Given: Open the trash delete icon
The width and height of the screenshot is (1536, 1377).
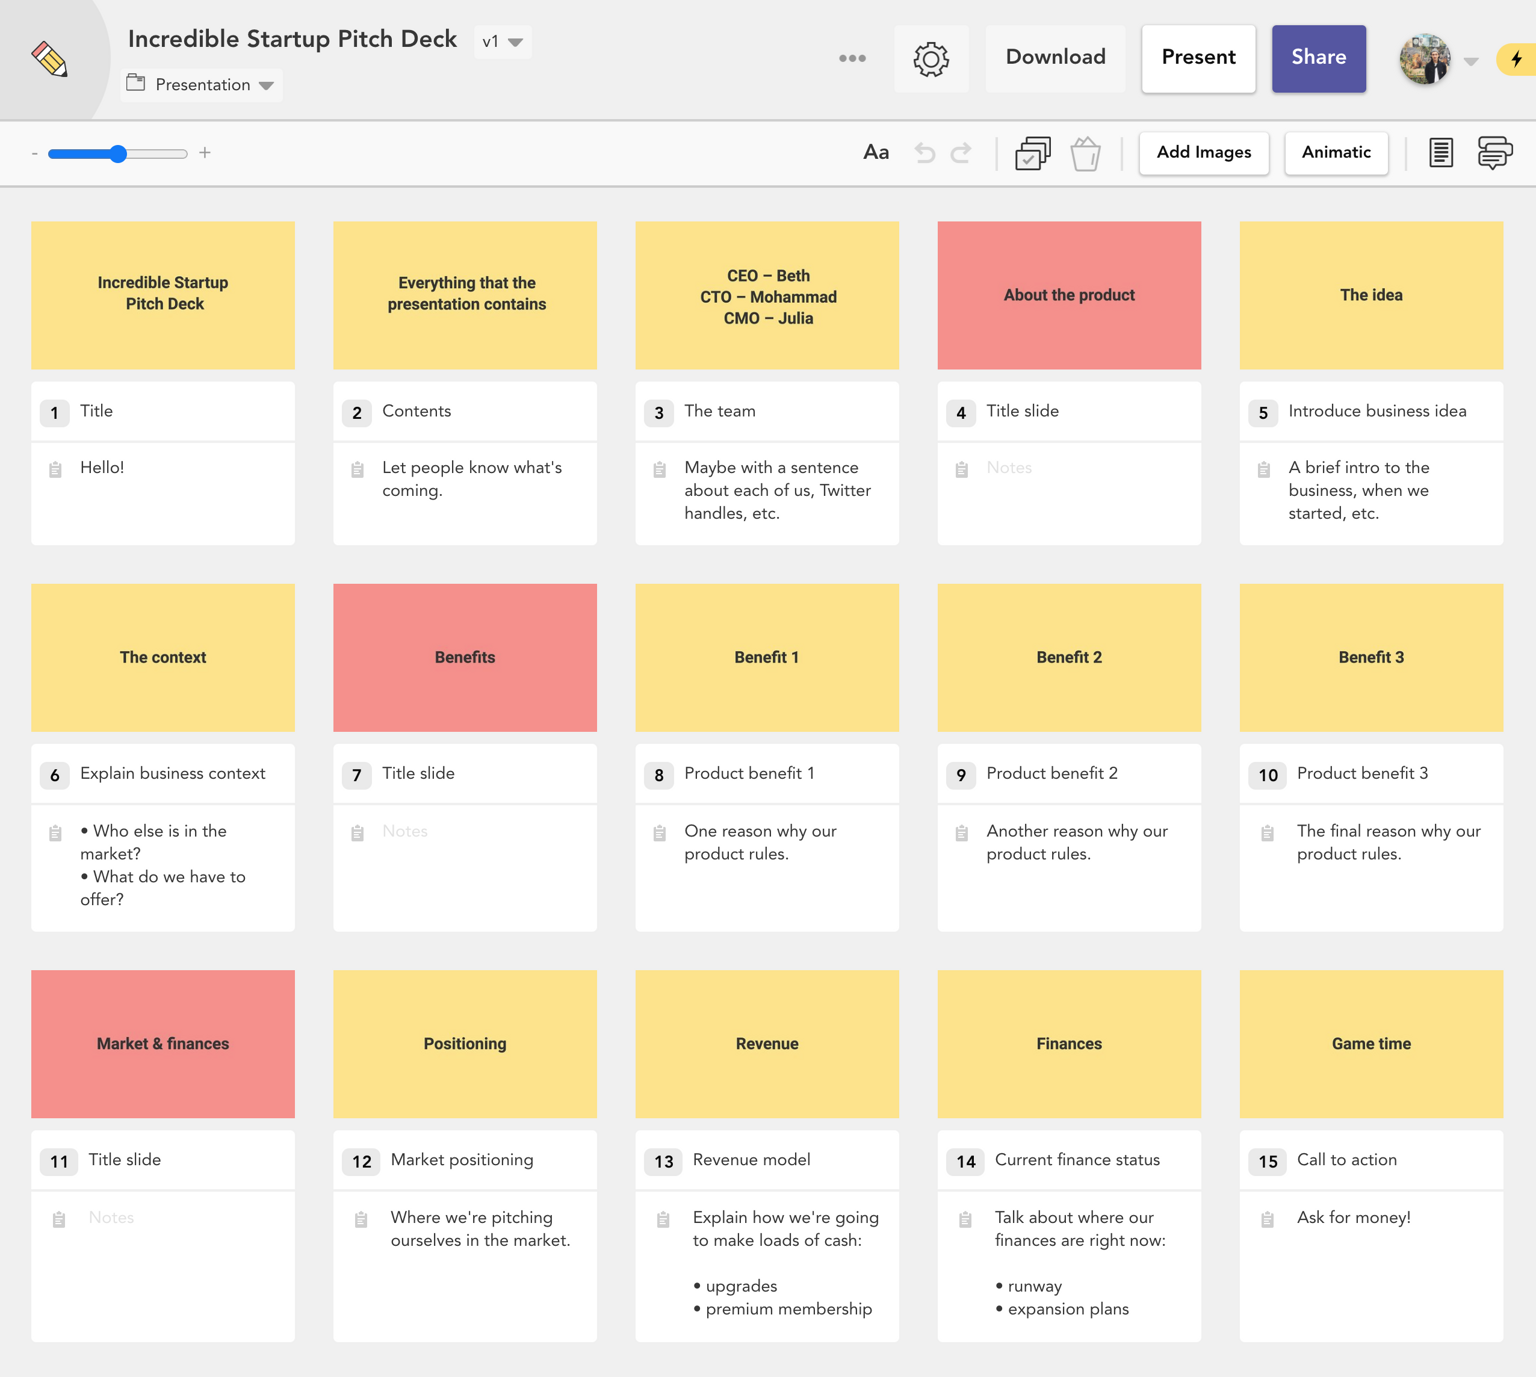Looking at the screenshot, I should pos(1087,154).
